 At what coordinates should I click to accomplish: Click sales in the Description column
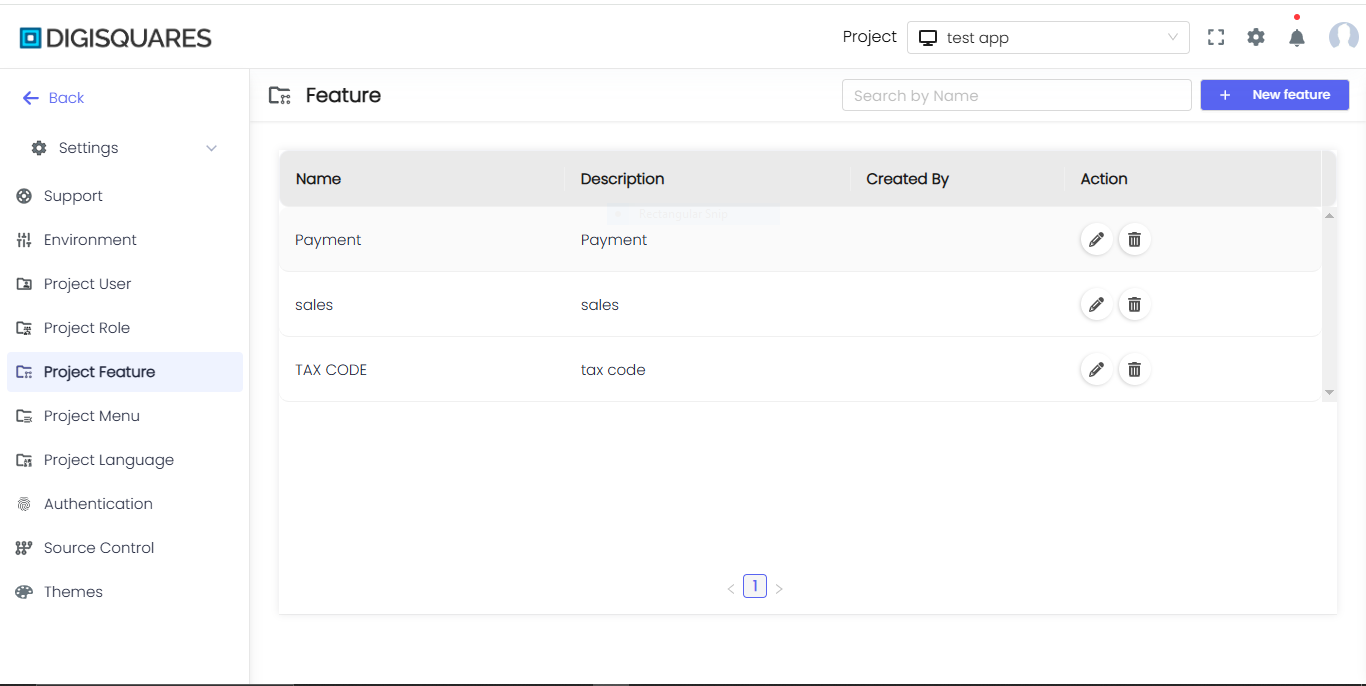(x=600, y=305)
